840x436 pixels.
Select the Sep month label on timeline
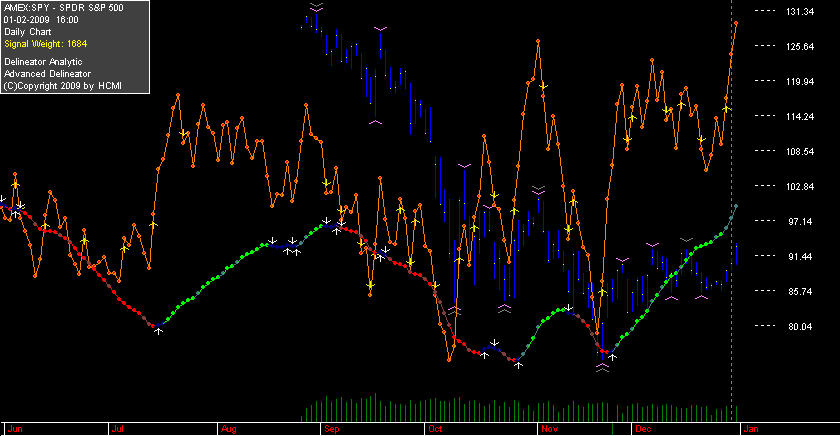pyautogui.click(x=332, y=429)
